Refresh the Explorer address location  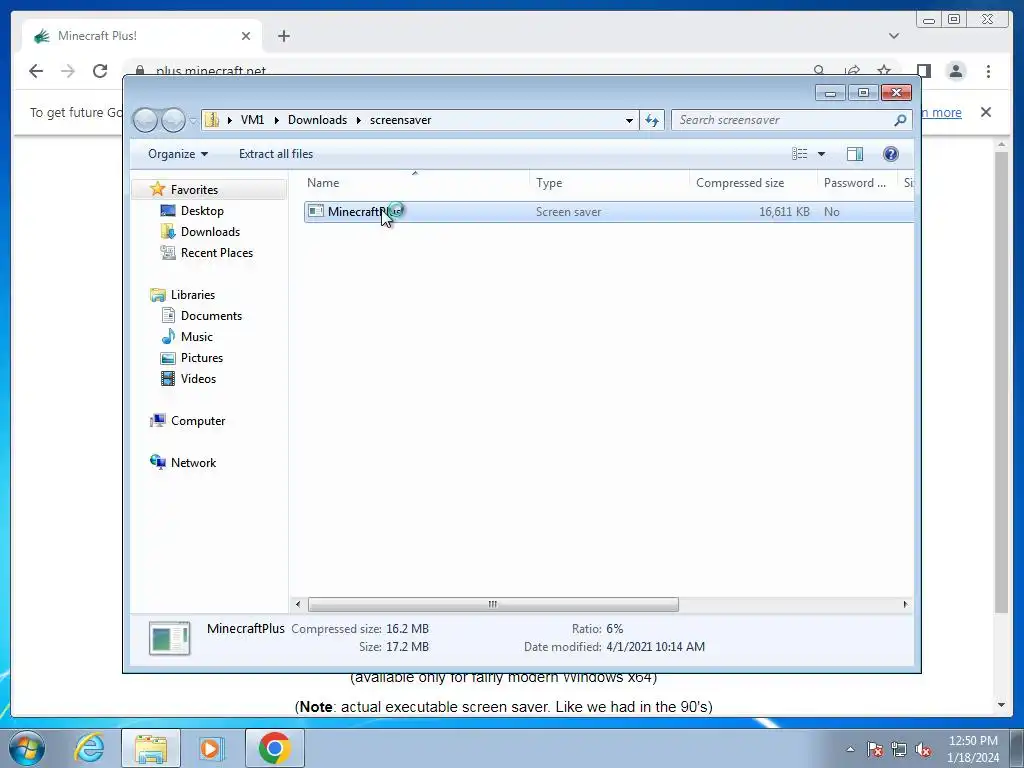click(x=652, y=120)
